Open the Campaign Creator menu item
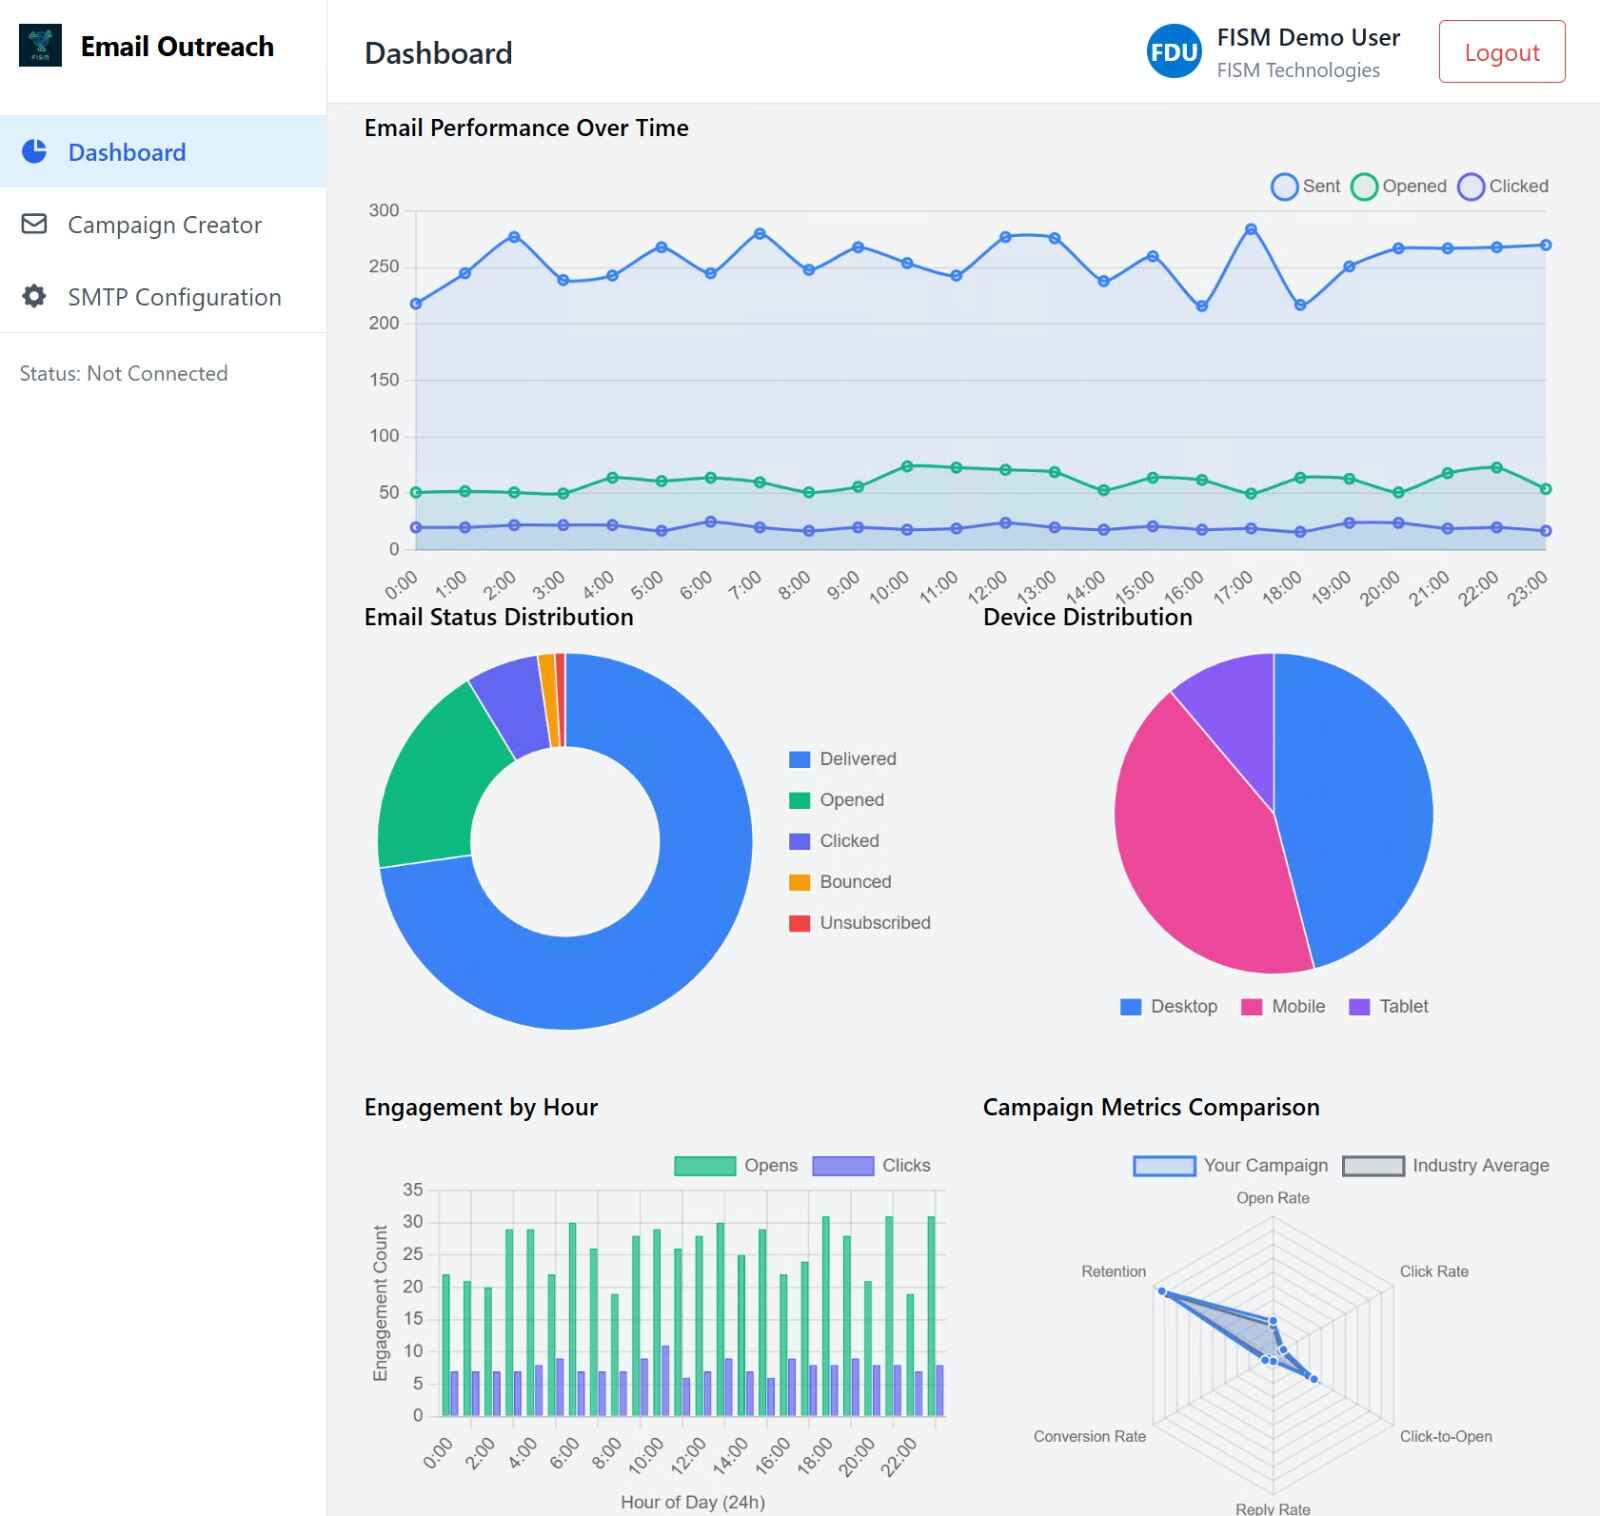Viewport: 1600px width, 1516px height. click(x=164, y=225)
